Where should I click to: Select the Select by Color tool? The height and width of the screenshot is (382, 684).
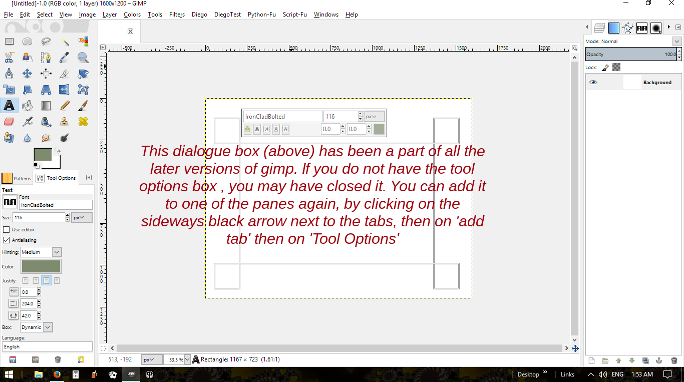83,42
